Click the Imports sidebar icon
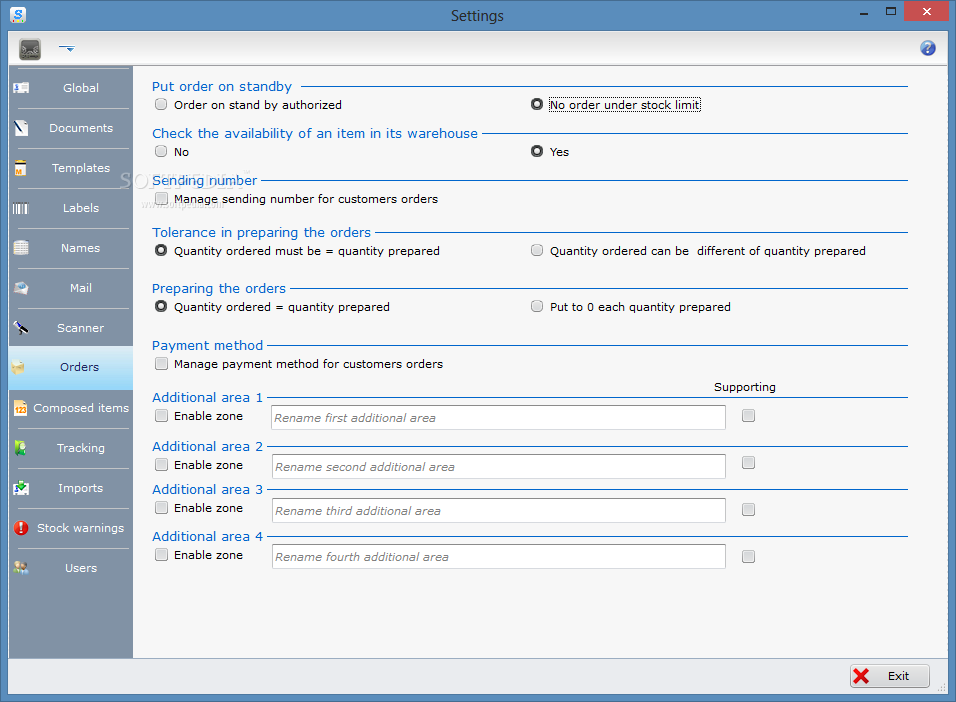The width and height of the screenshot is (956, 702). [x=21, y=488]
